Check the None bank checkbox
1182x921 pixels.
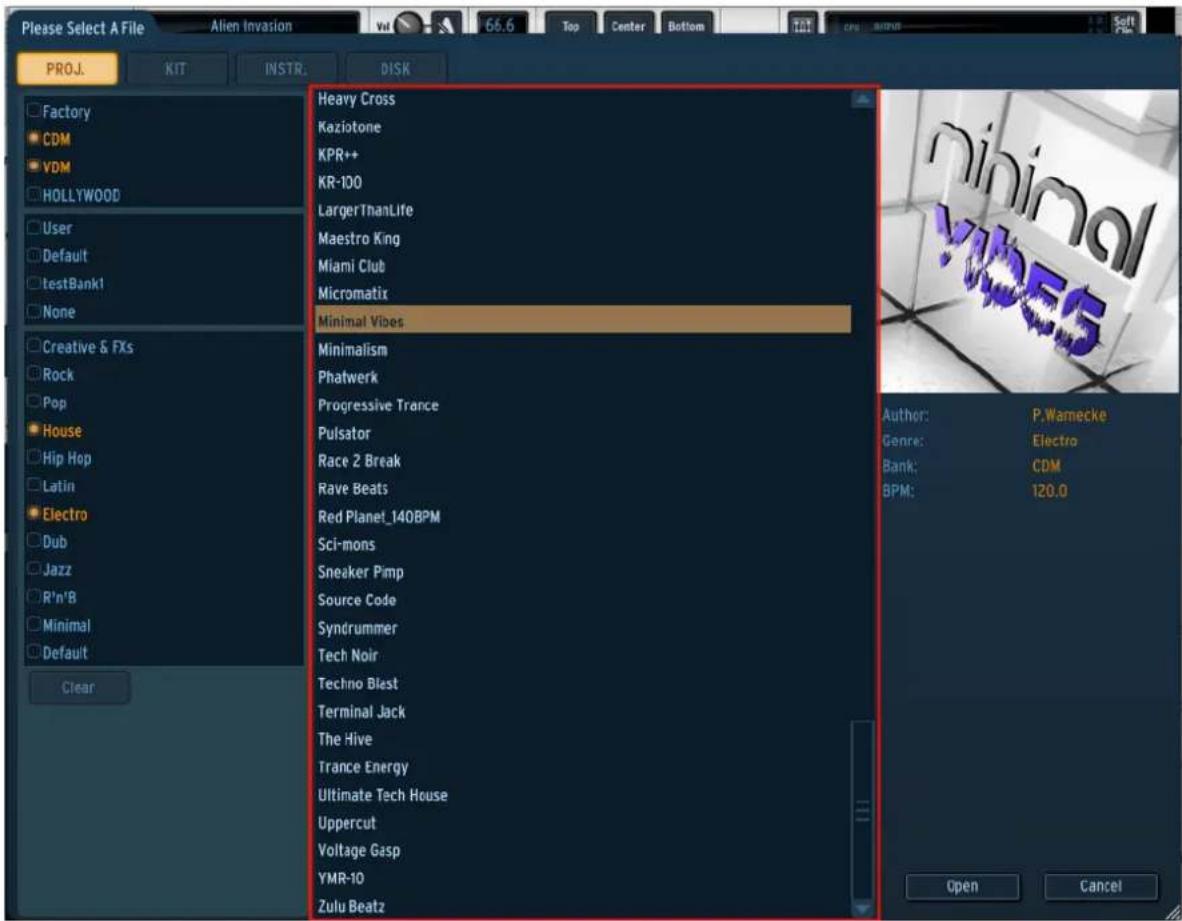[34, 311]
